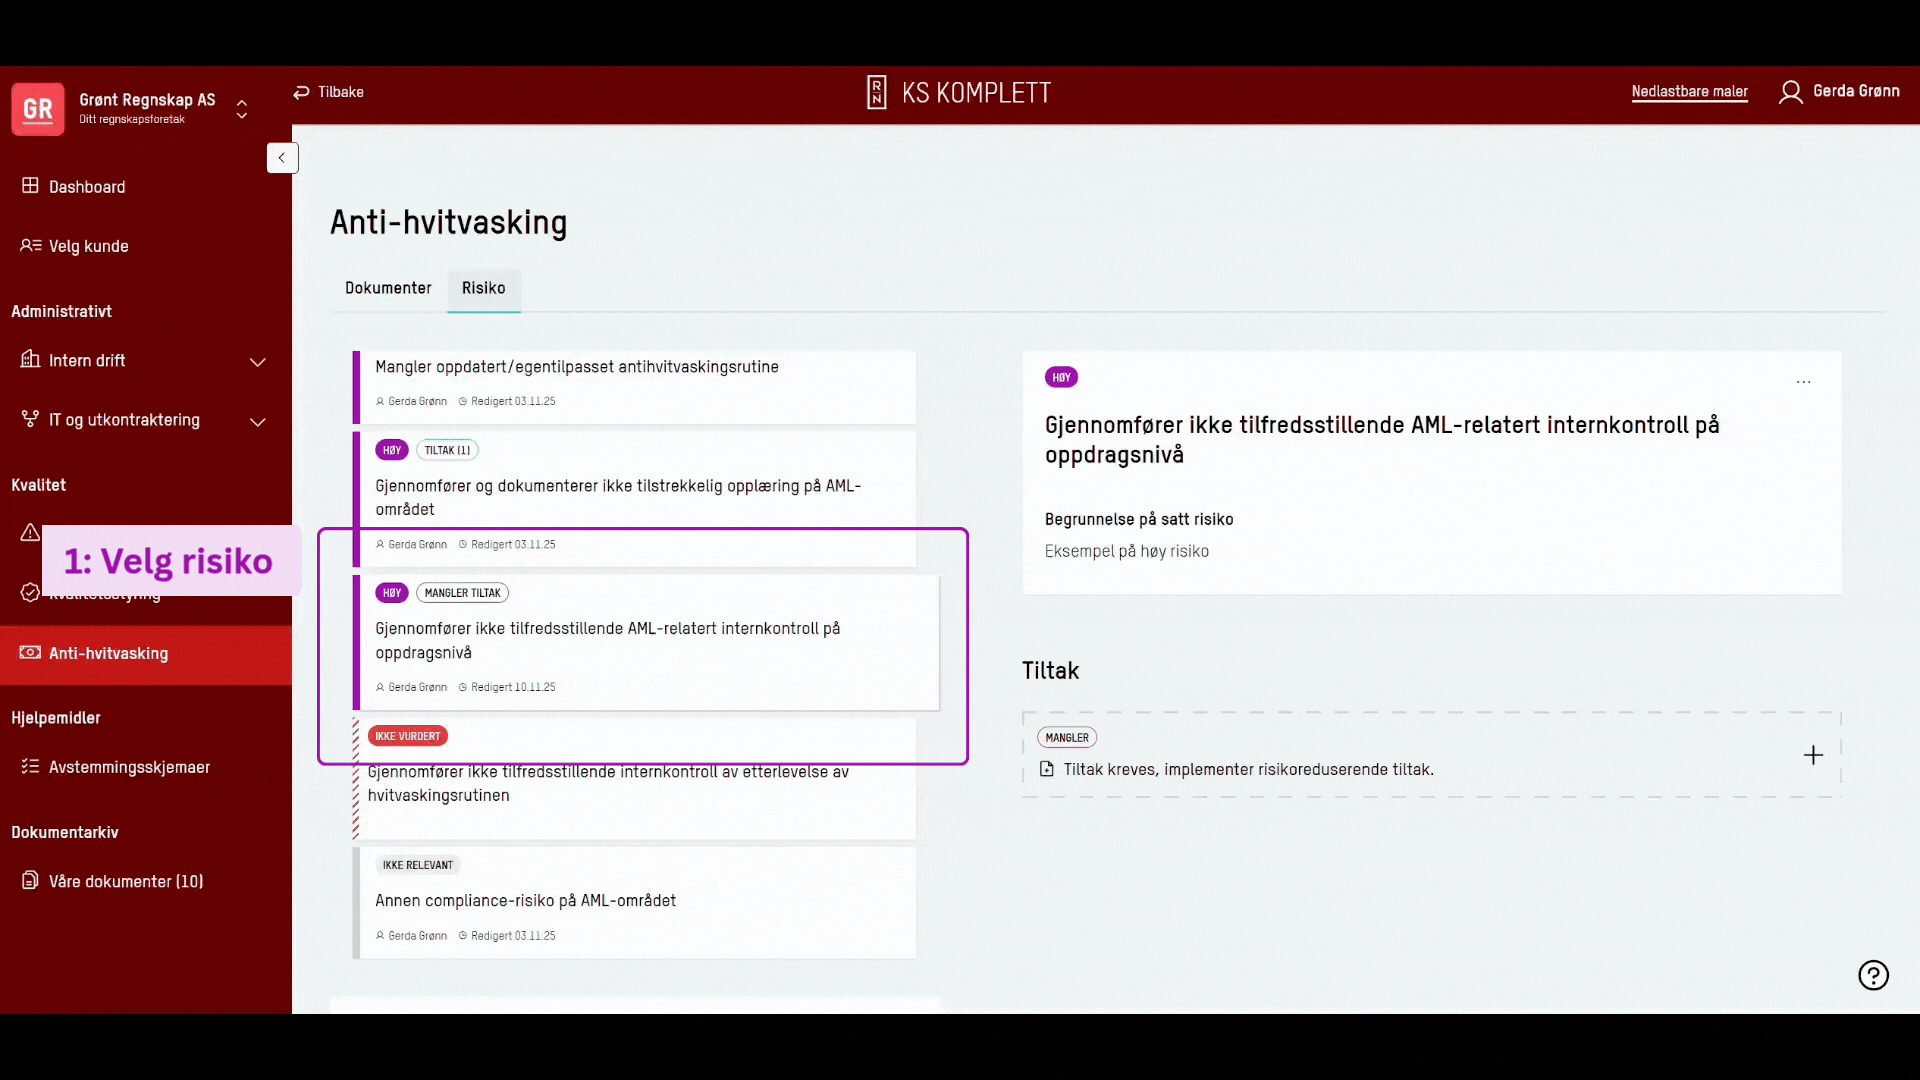Open the three-dot menu on risk card
Image resolution: width=1920 pixels, height=1080 pixels.
pyautogui.click(x=1803, y=382)
